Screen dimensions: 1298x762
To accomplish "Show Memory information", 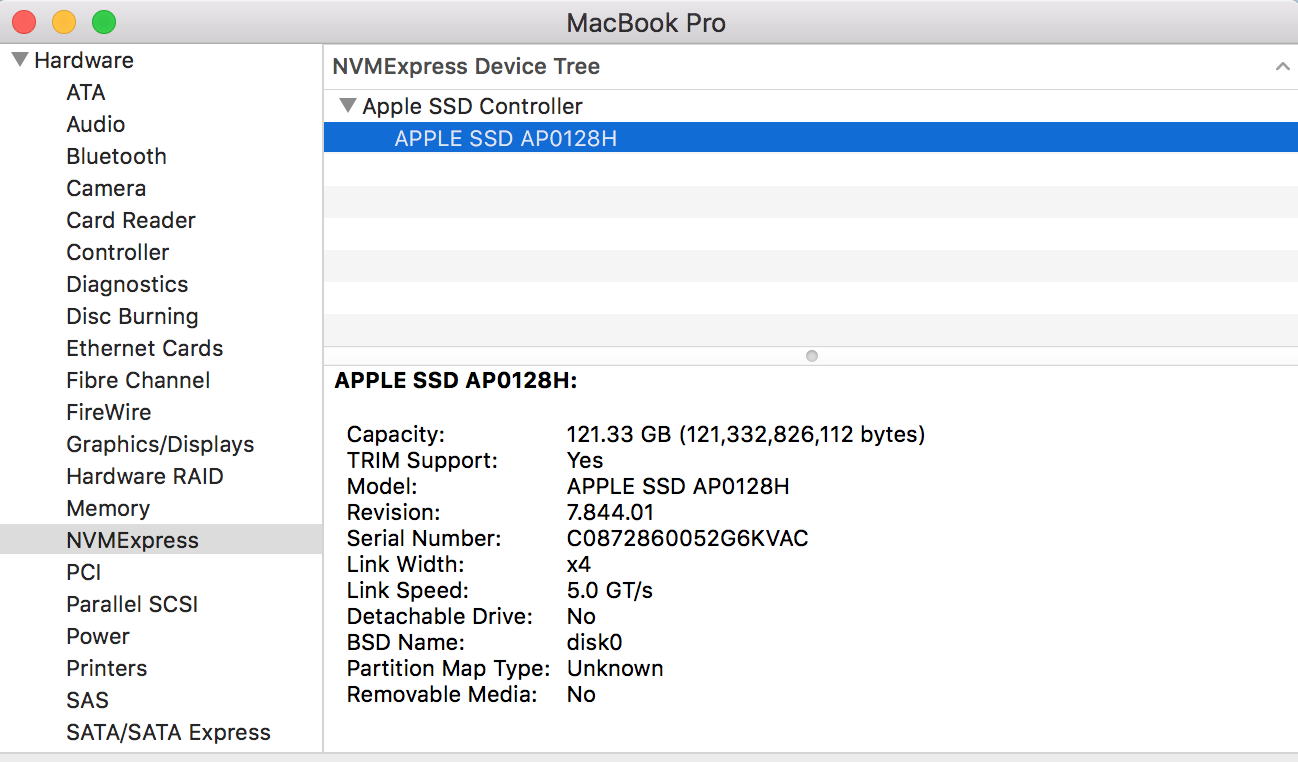I will tap(108, 508).
